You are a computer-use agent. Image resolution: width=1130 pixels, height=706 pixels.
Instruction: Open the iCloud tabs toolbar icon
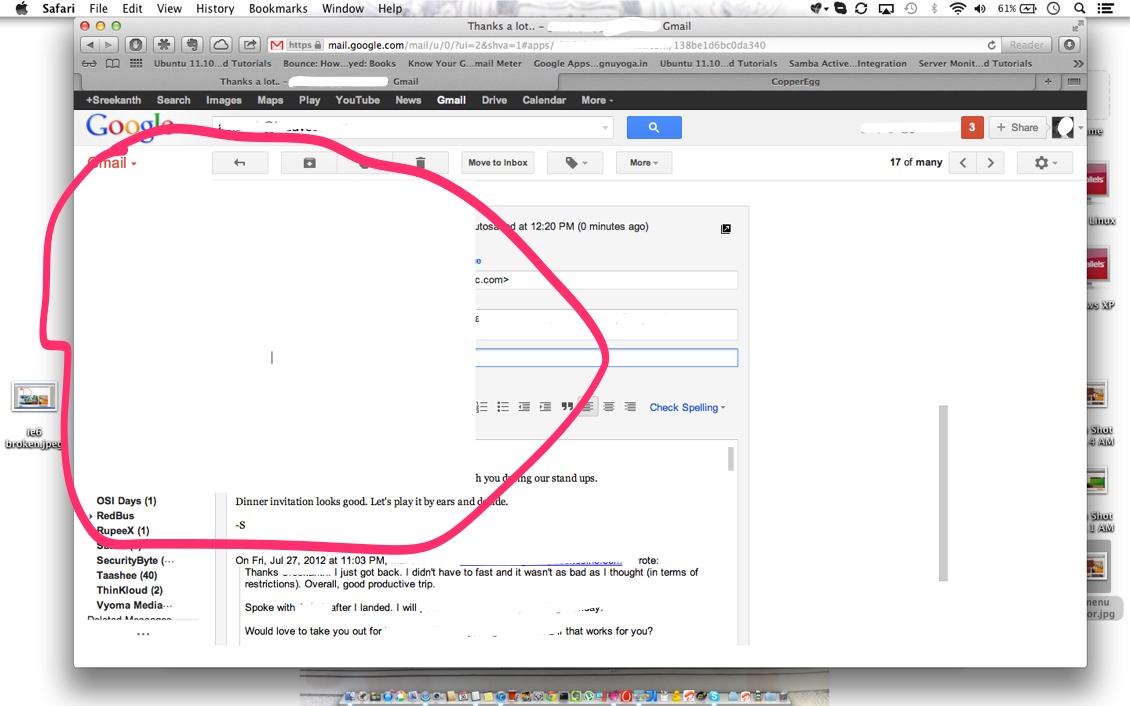(221, 45)
